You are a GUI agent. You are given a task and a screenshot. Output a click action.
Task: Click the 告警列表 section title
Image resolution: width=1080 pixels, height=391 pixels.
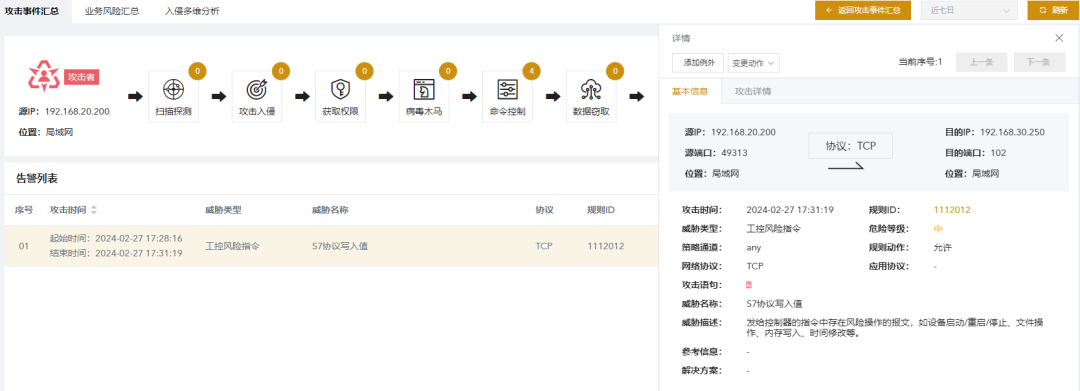37,179
